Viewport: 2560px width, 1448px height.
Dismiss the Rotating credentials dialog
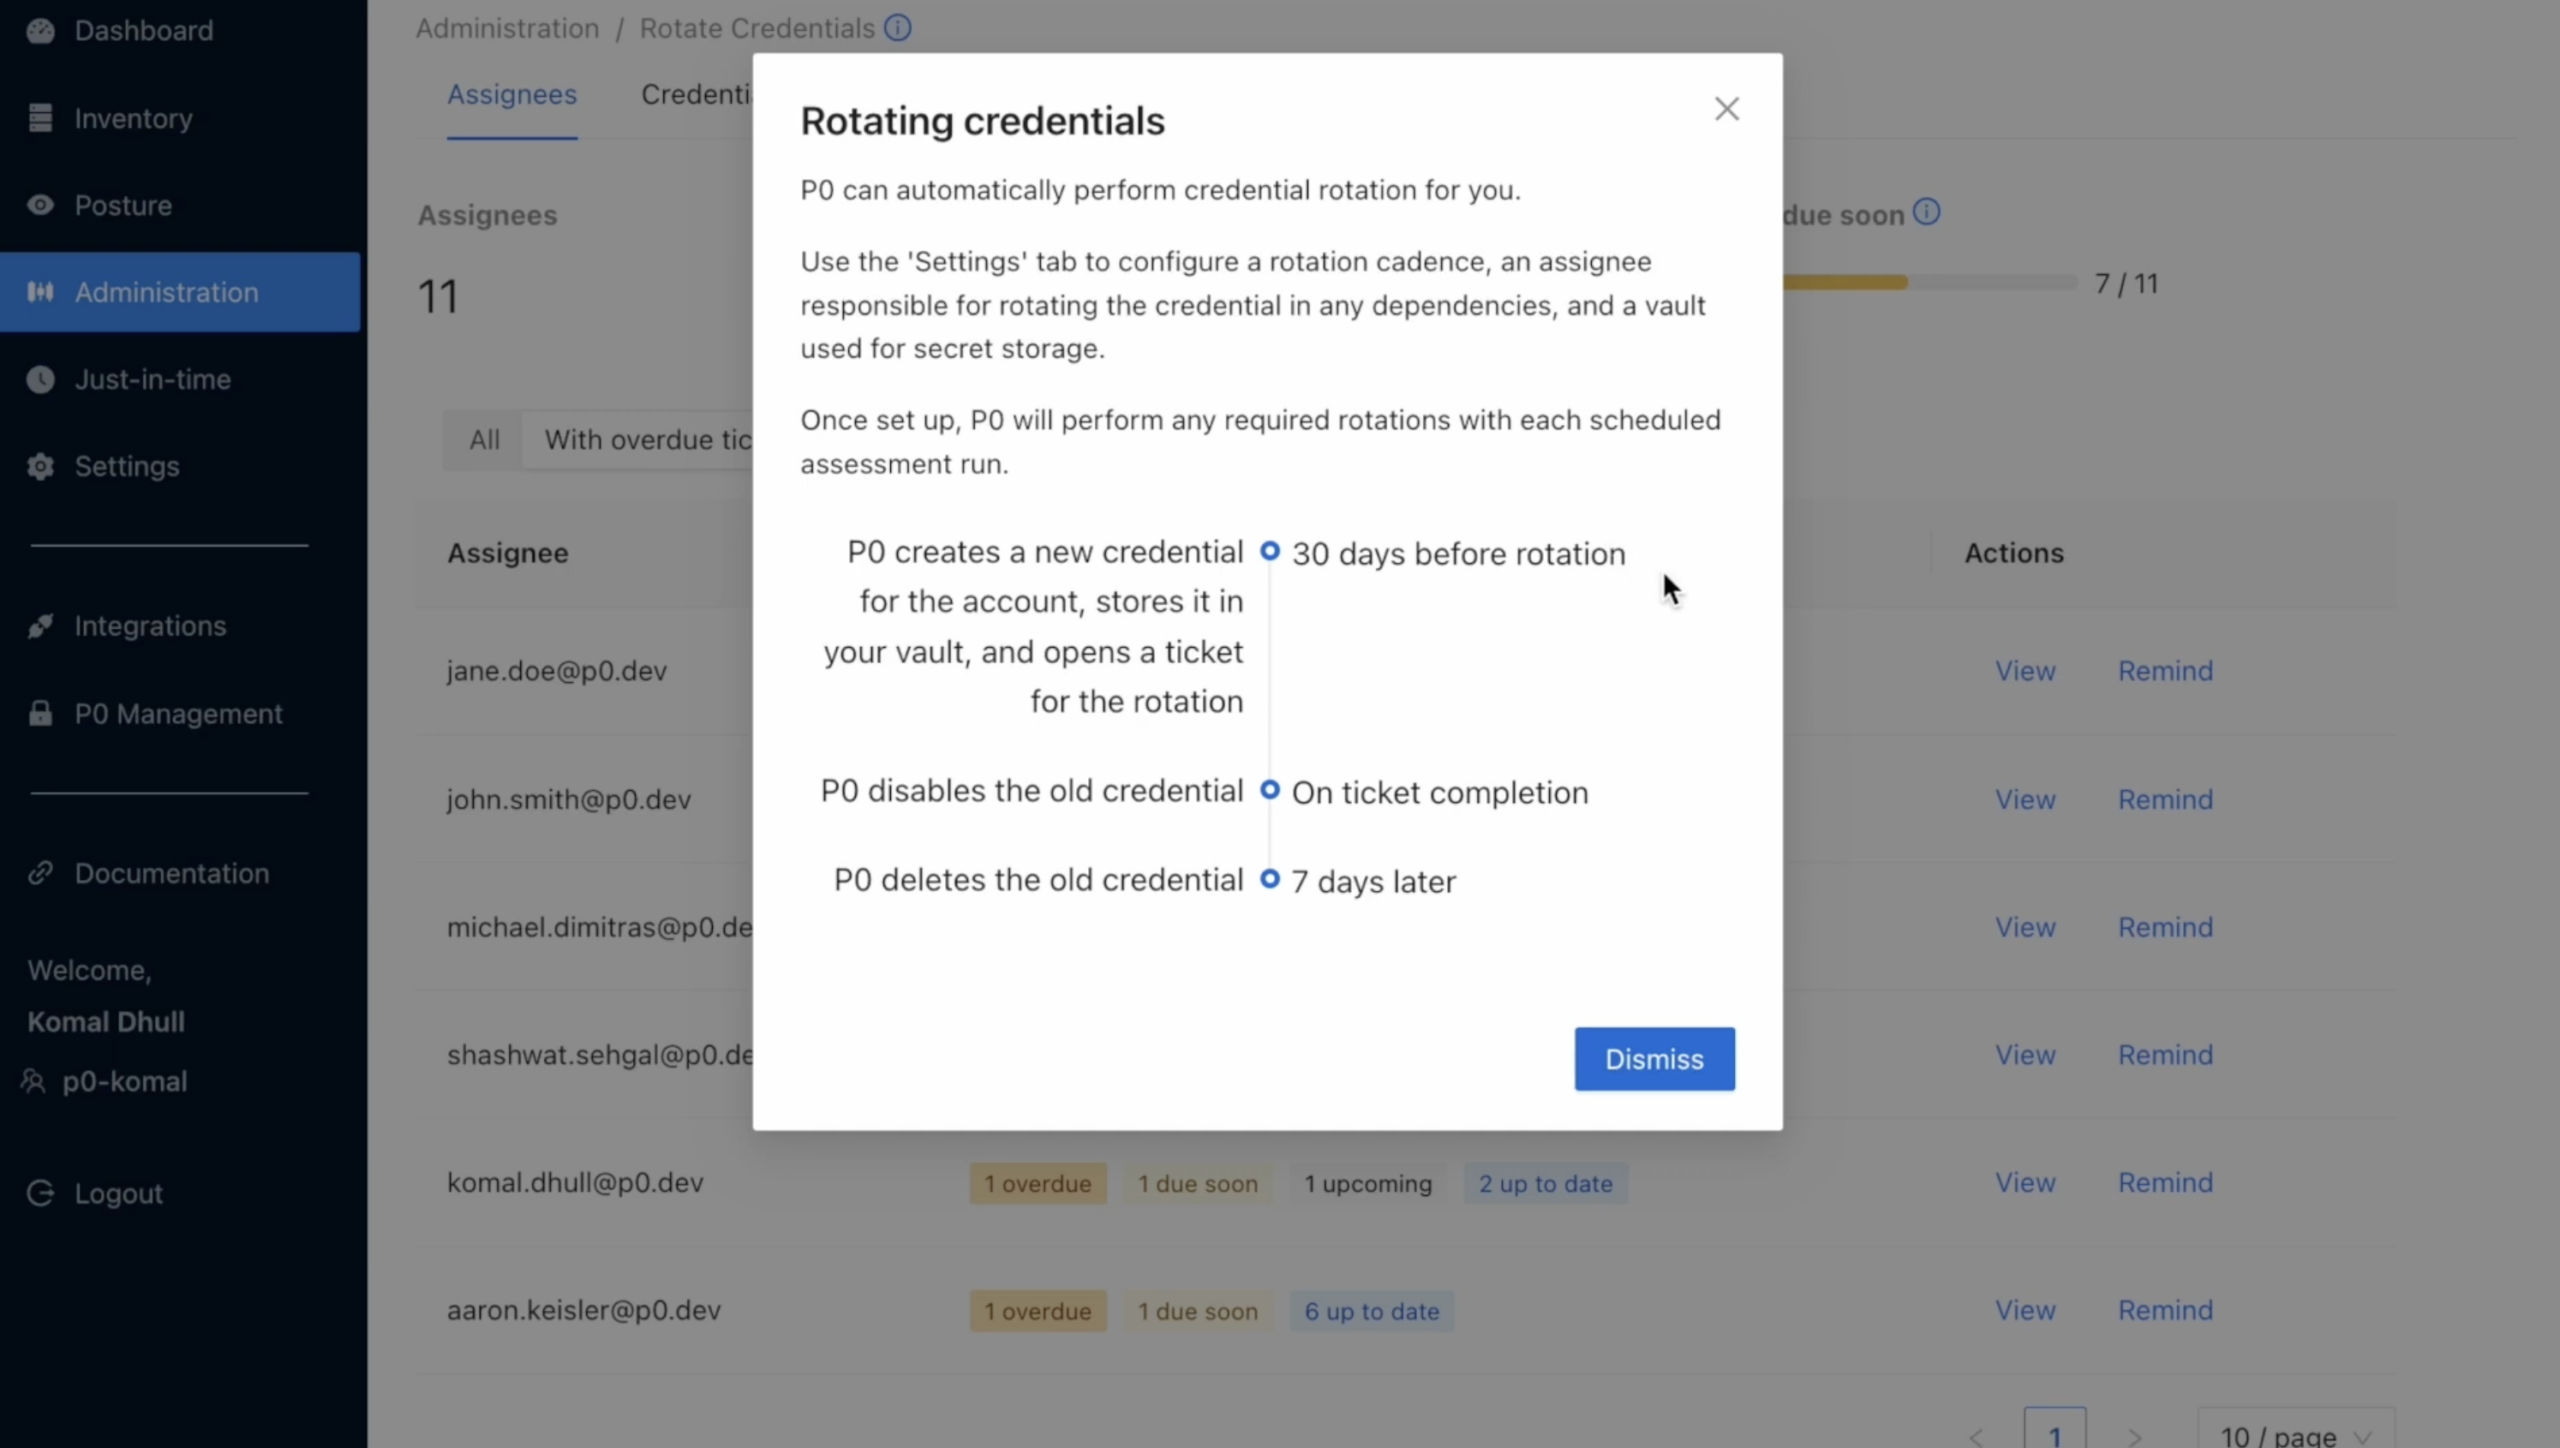click(1654, 1059)
